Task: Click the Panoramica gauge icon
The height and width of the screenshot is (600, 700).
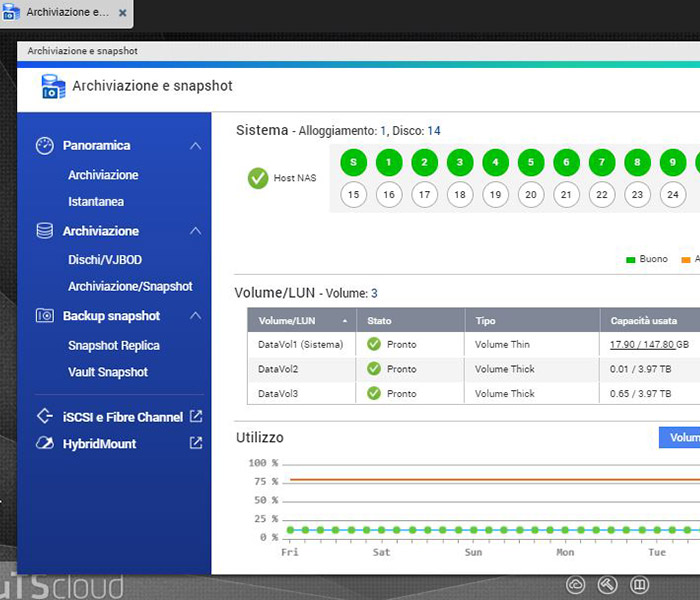Action: (44, 146)
